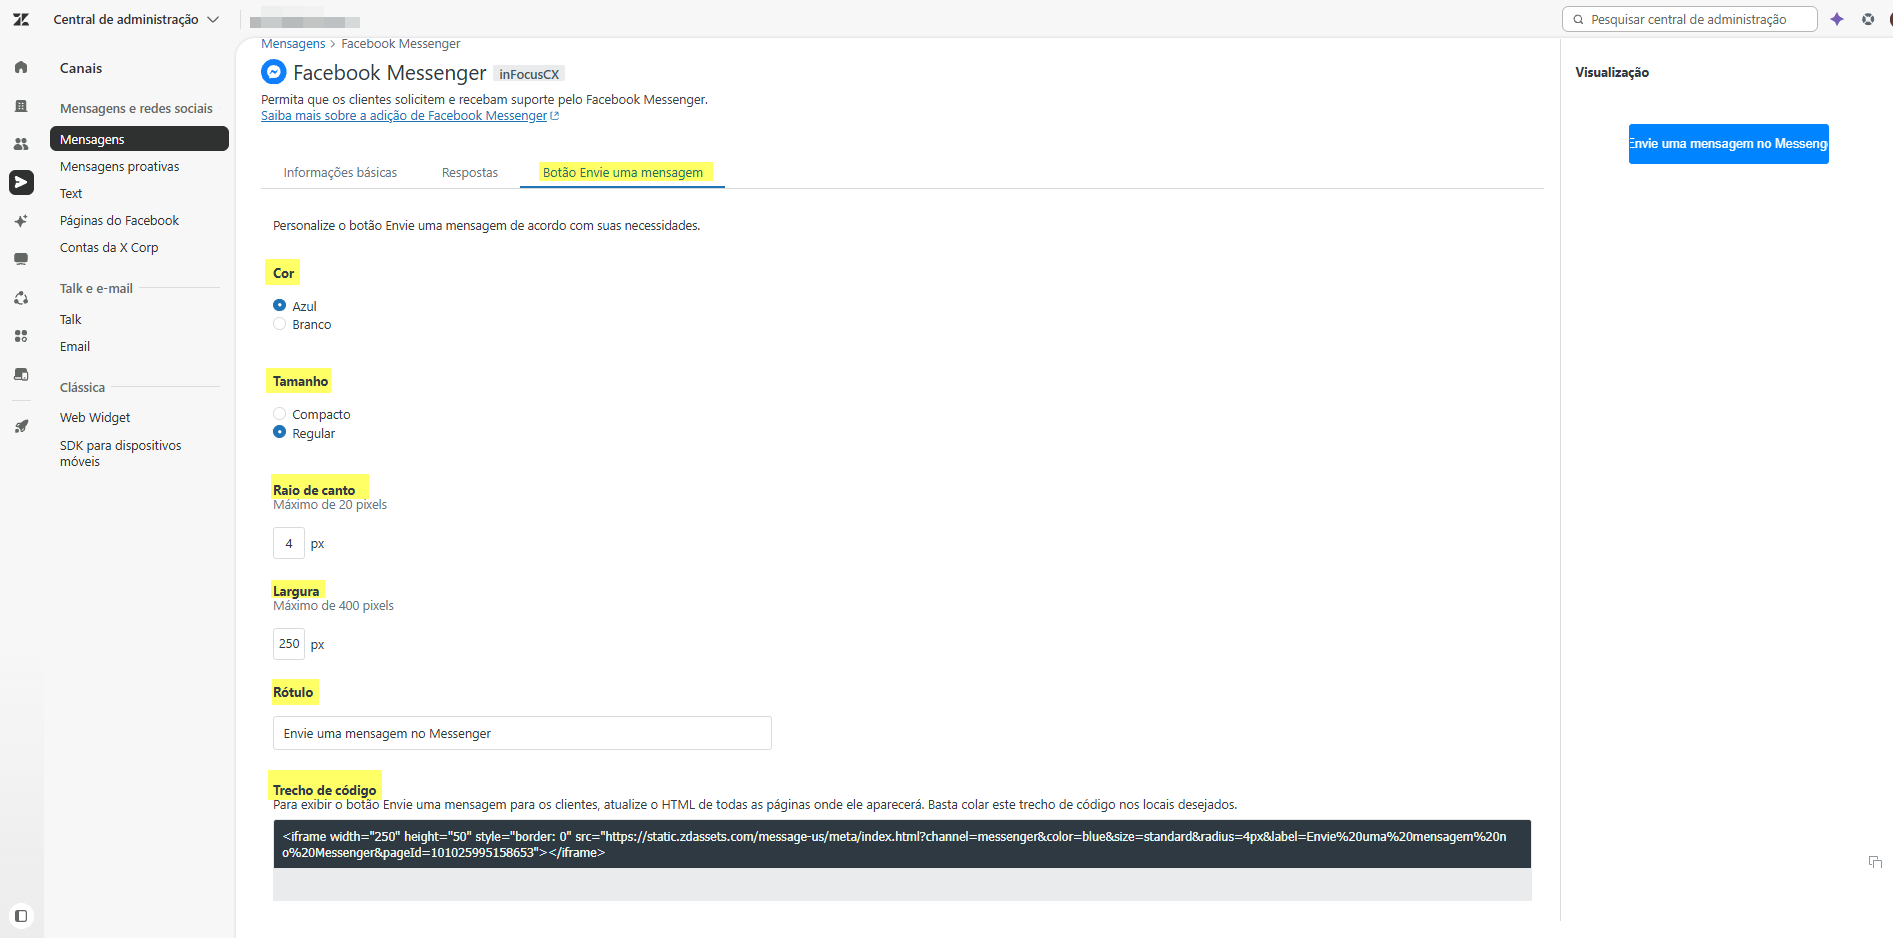The image size is (1893, 938).
Task: Open the People icon in the sidebar
Action: point(21,144)
